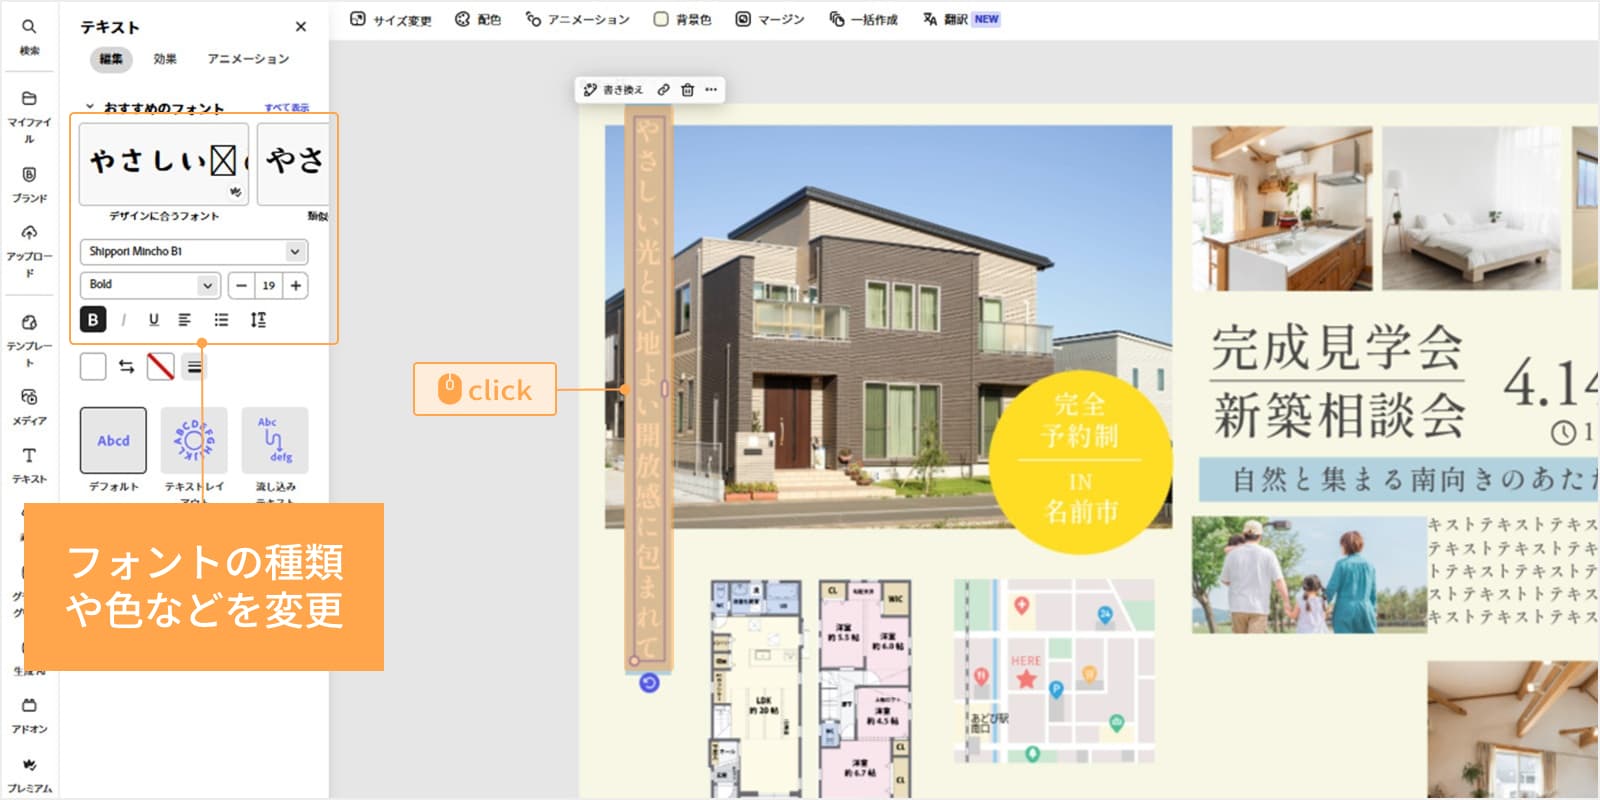Image resolution: width=1600 pixels, height=800 pixels.
Task: Open 配色 color theme in toolbar
Action: point(478,19)
